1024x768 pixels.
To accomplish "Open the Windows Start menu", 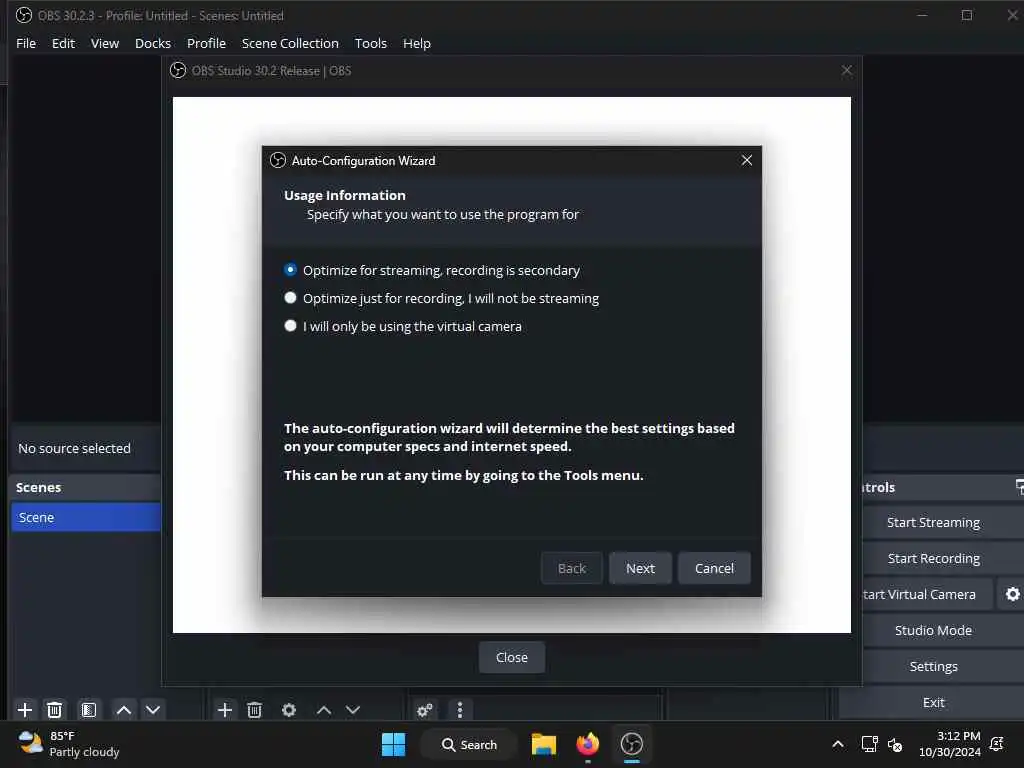I will point(393,744).
